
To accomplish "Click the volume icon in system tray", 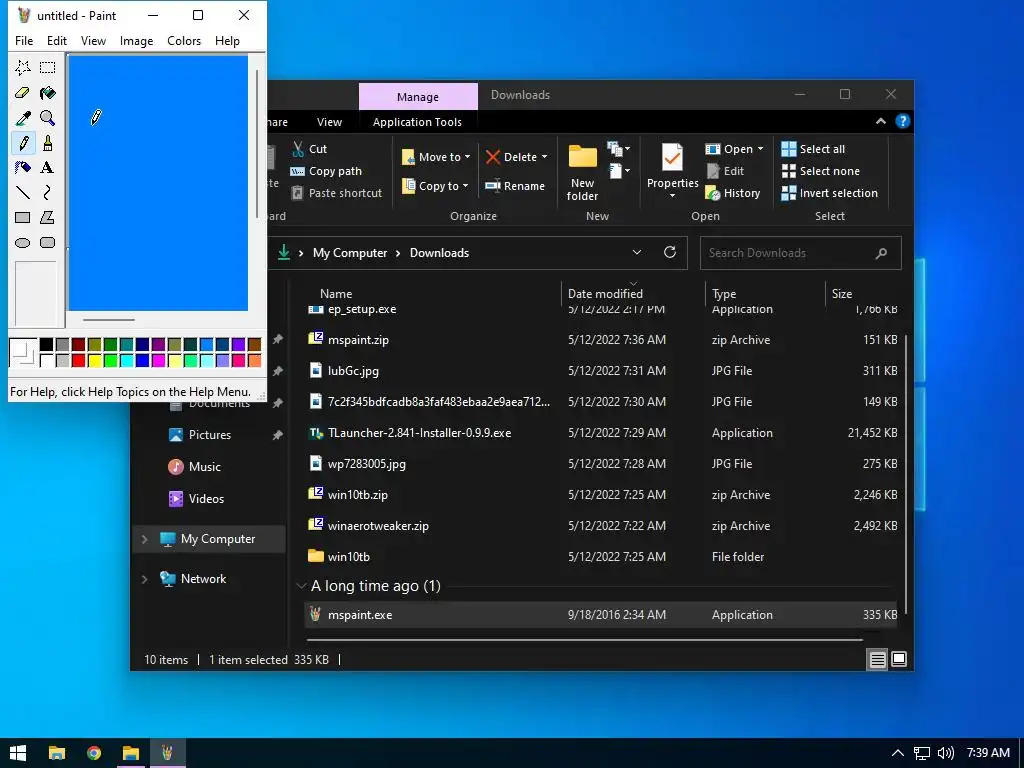I will 946,753.
